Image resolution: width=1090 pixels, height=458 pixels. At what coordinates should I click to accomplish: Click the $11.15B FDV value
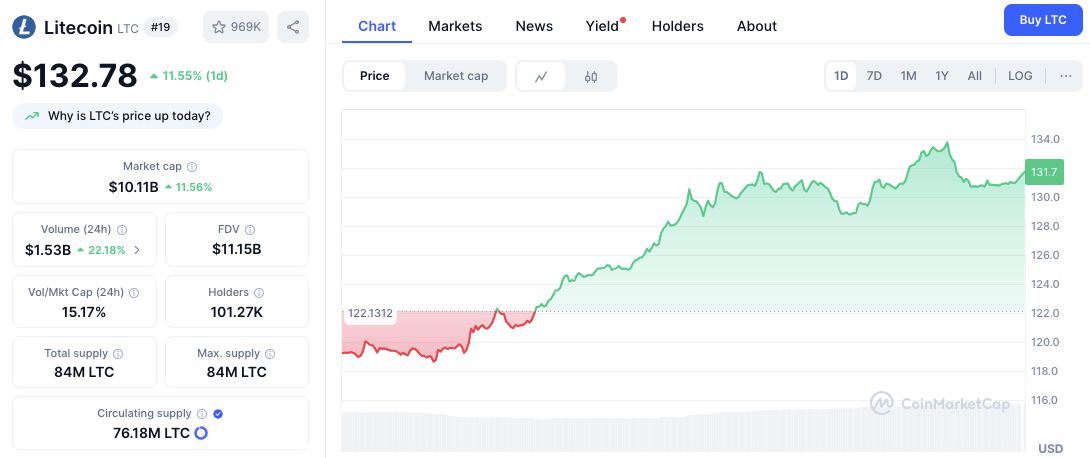pos(236,249)
